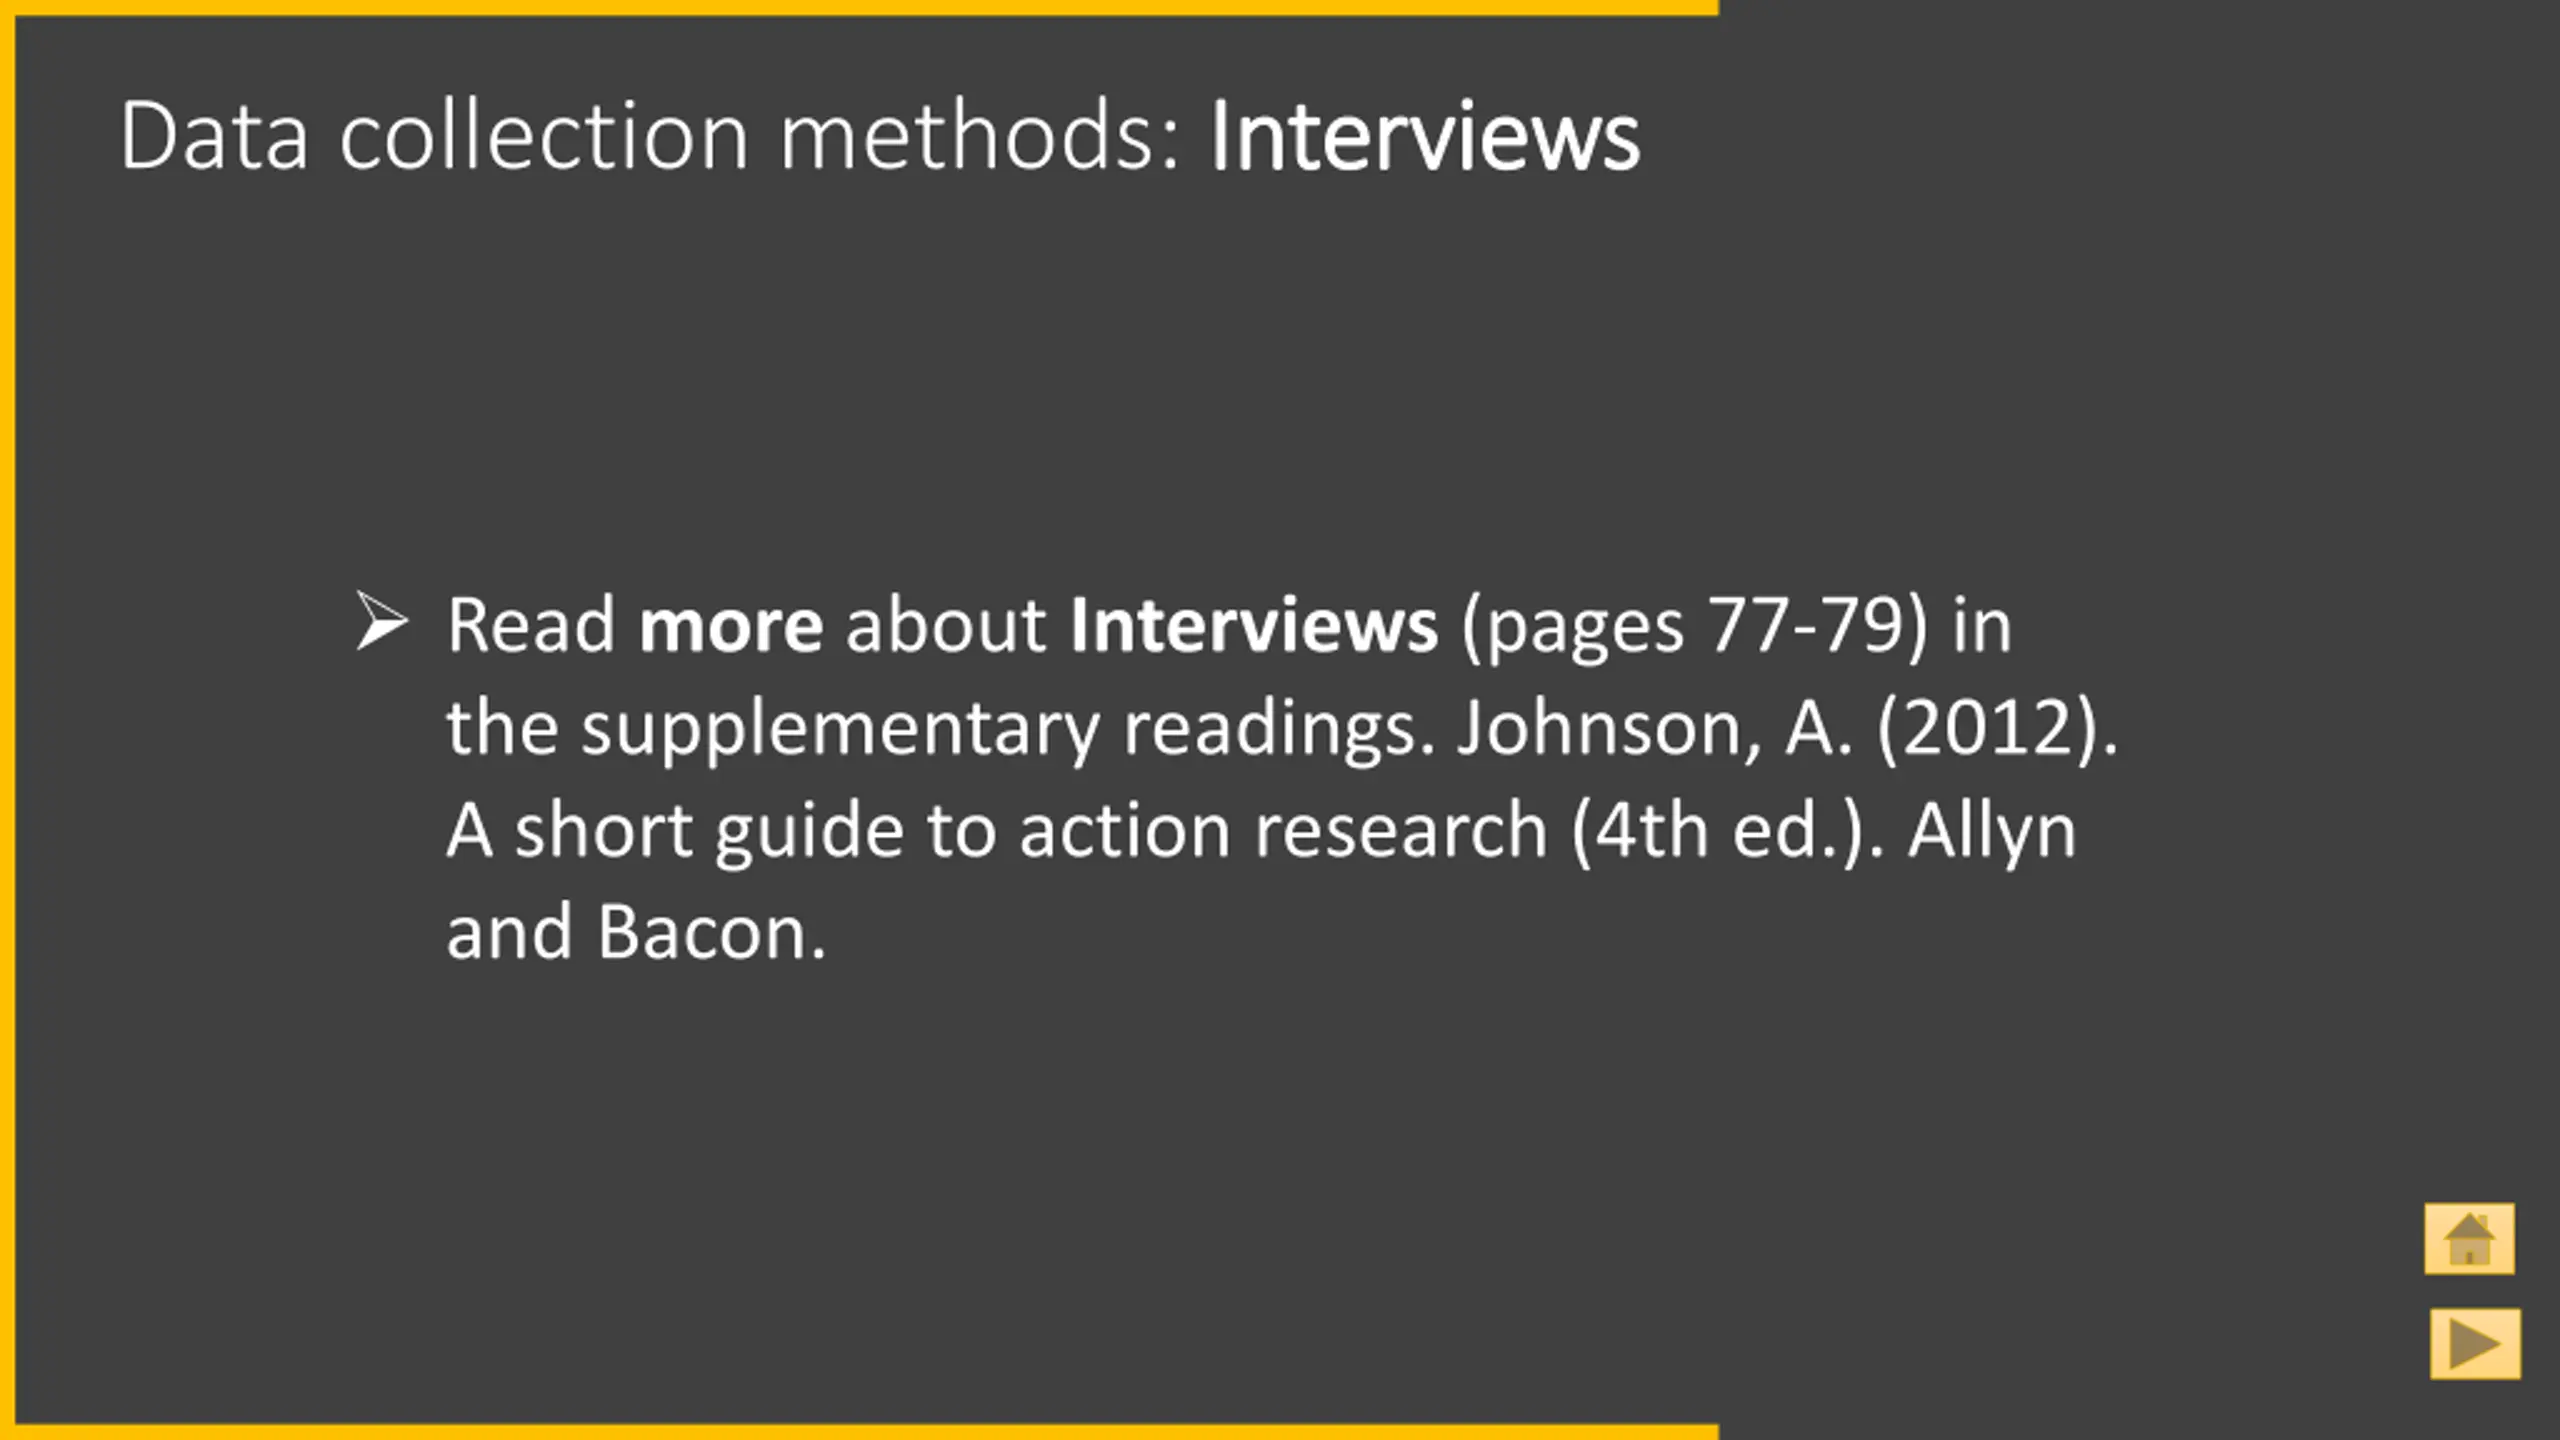The width and height of the screenshot is (2560, 1440).
Task: Select the arrow bullet marker before Read
Action: coord(382,621)
